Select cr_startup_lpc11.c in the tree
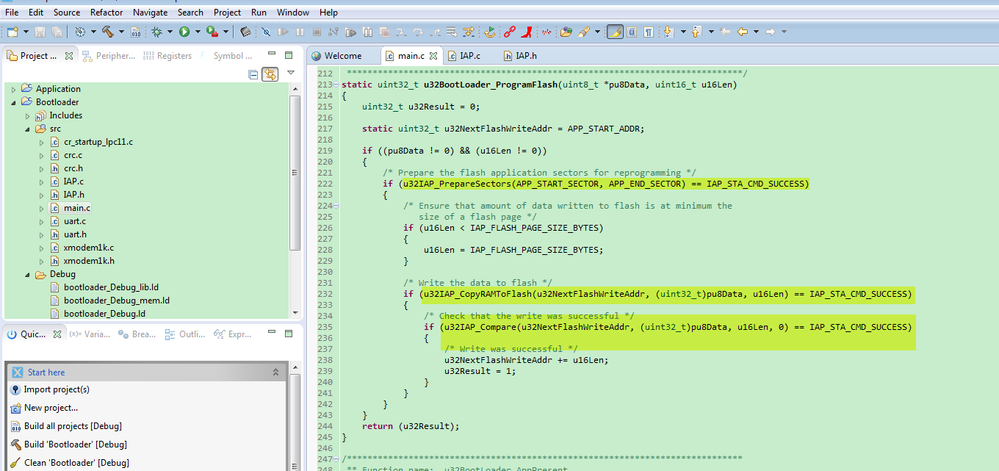The image size is (999, 471). (98, 142)
